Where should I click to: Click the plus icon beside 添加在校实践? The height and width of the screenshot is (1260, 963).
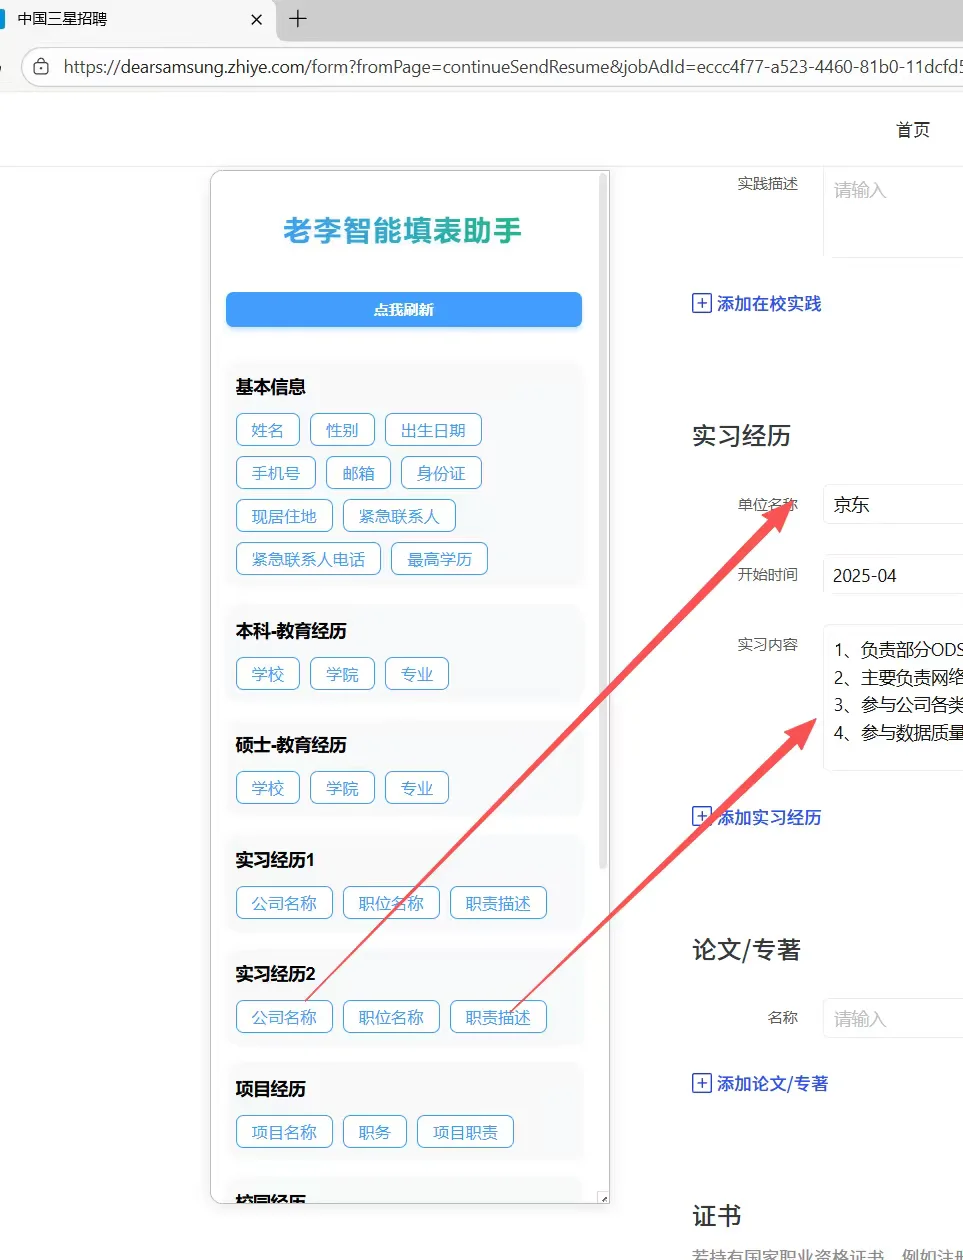coord(702,303)
